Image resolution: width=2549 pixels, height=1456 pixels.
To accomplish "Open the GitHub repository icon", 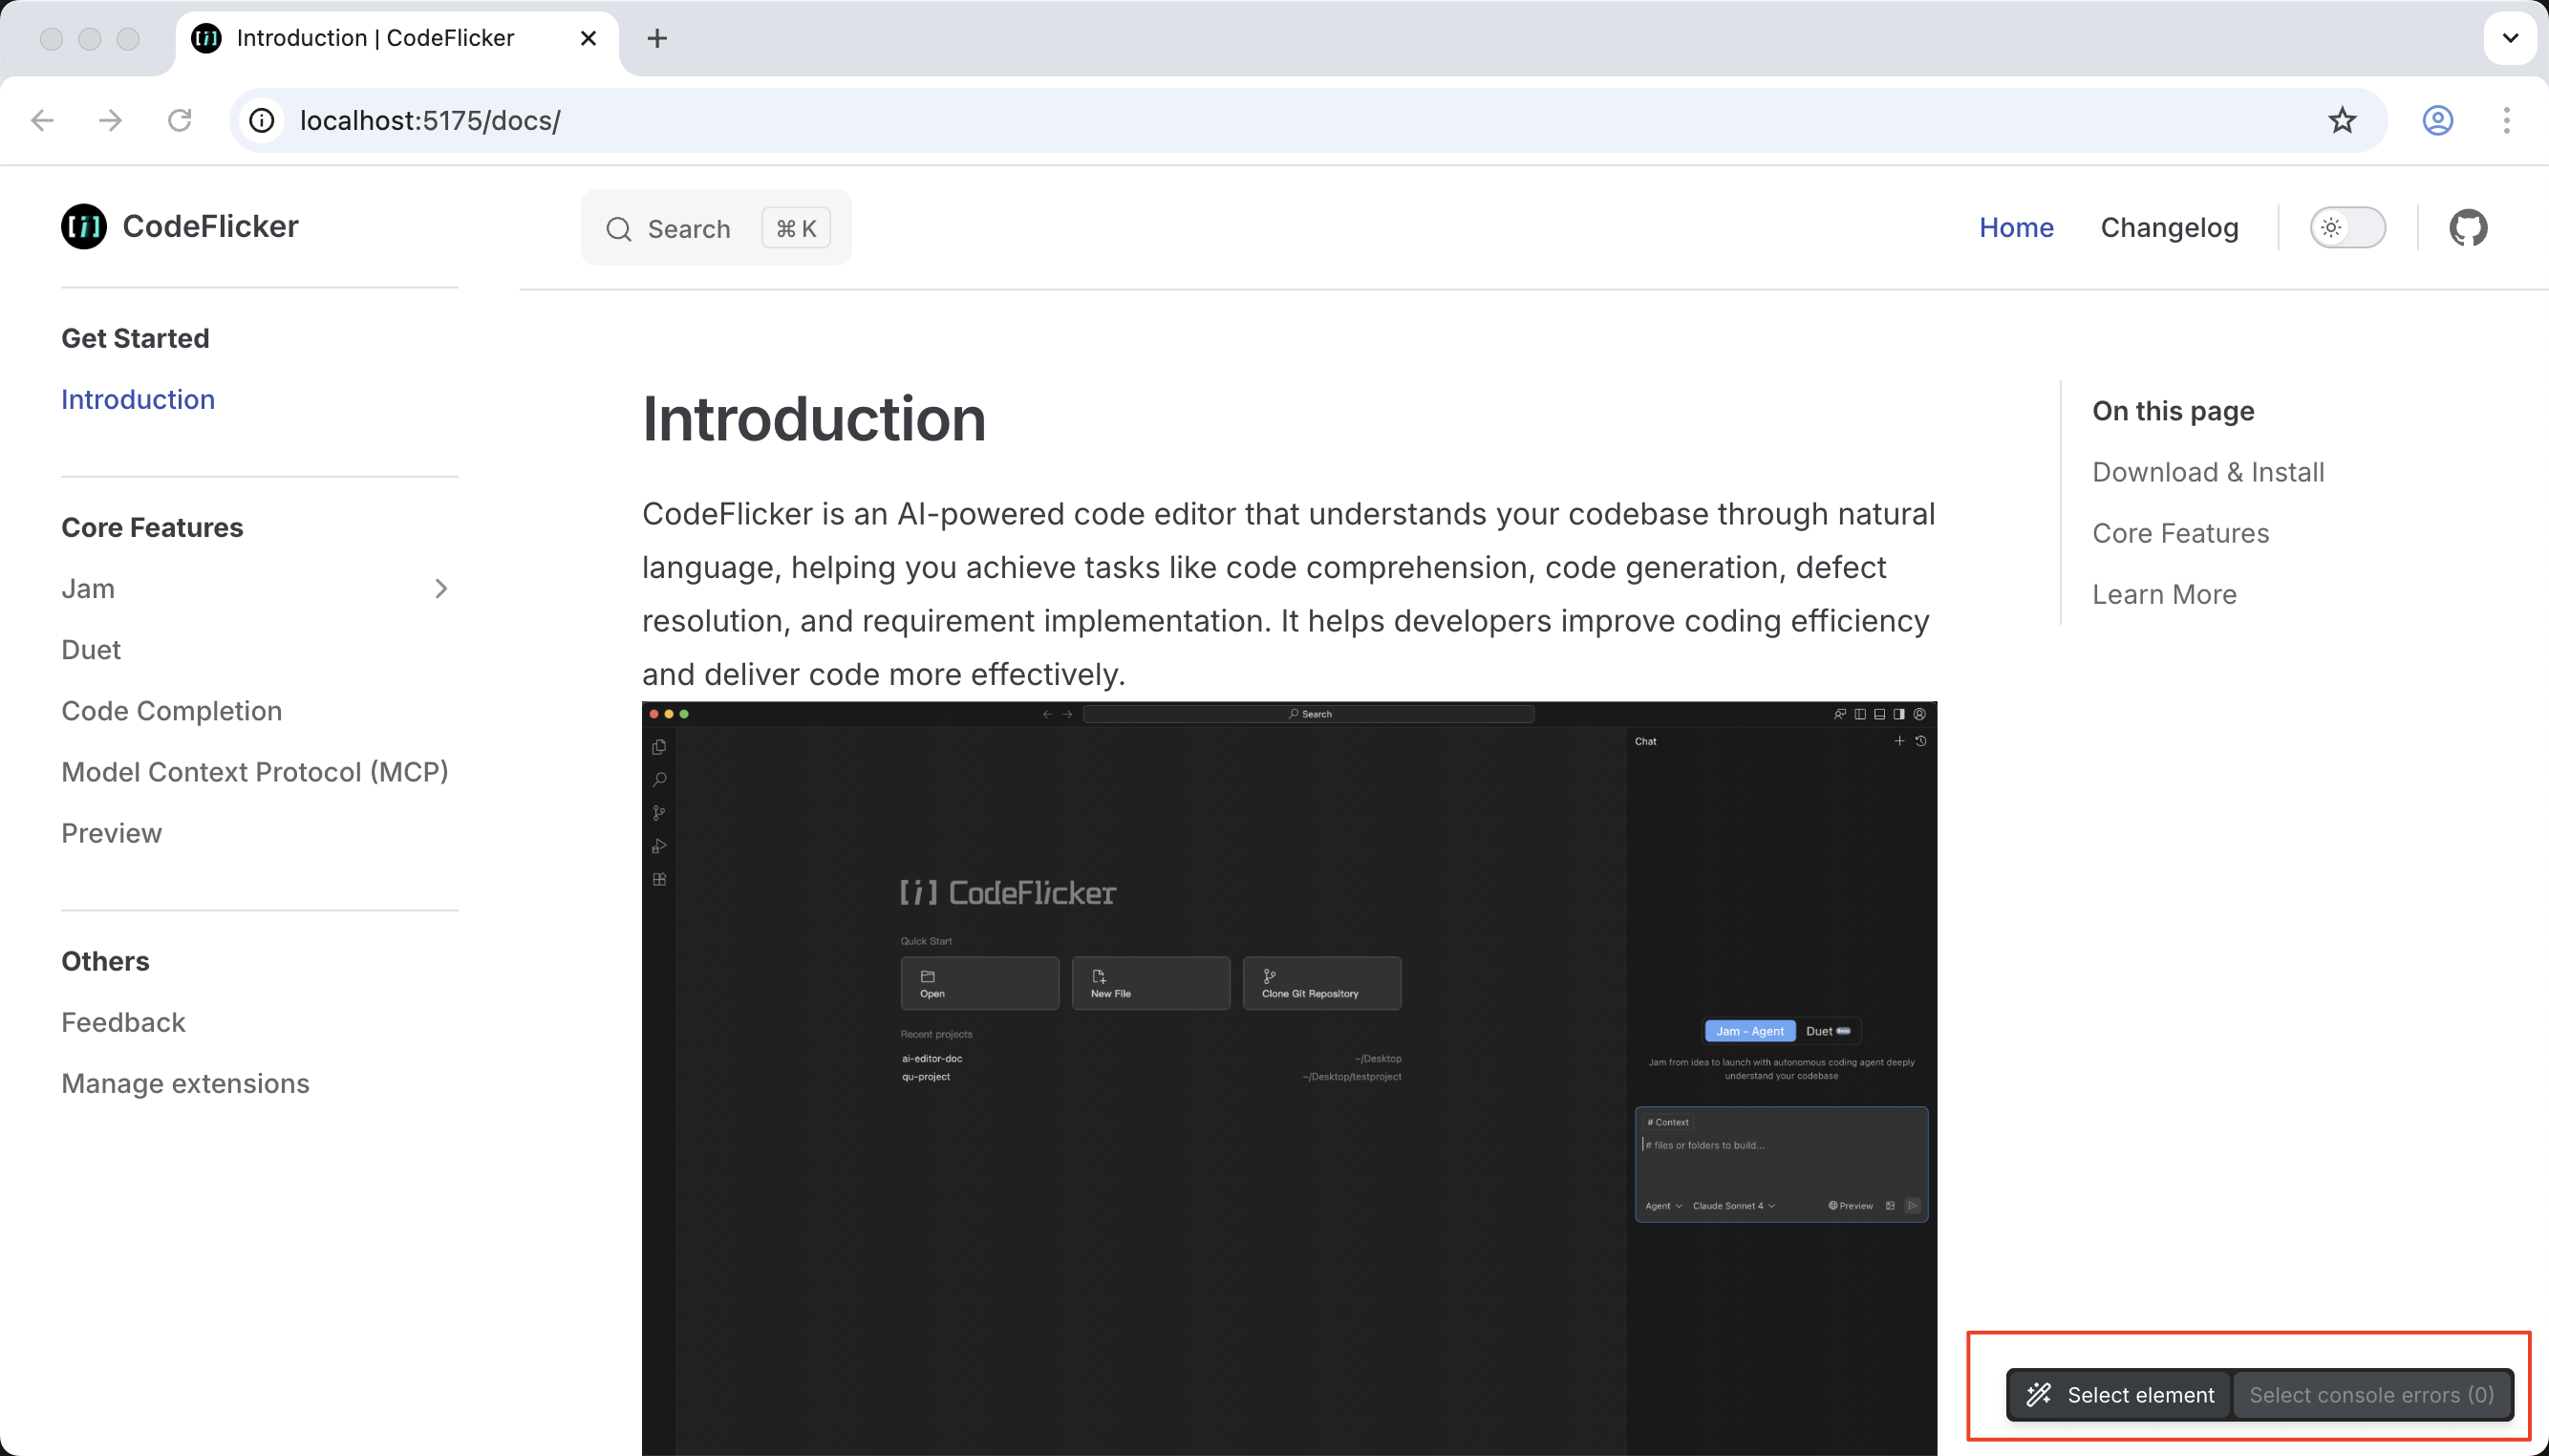I will [2467, 228].
